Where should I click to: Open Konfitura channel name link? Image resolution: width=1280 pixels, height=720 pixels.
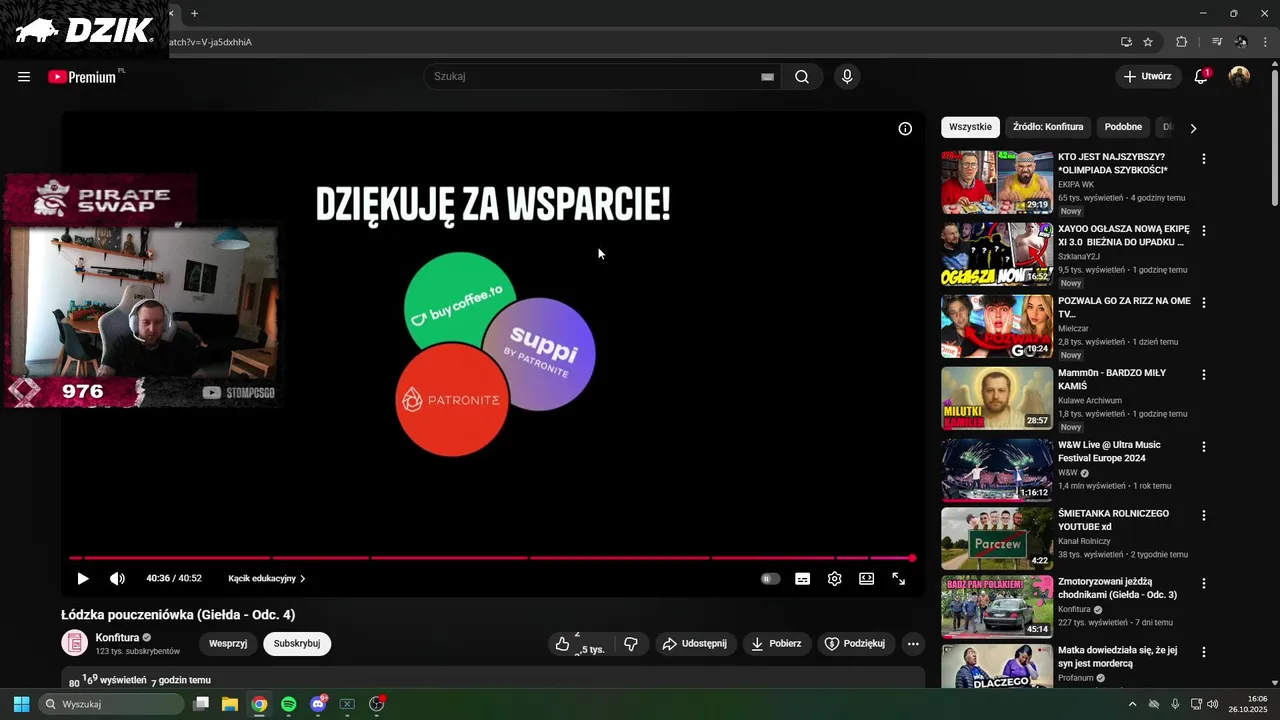click(117, 637)
